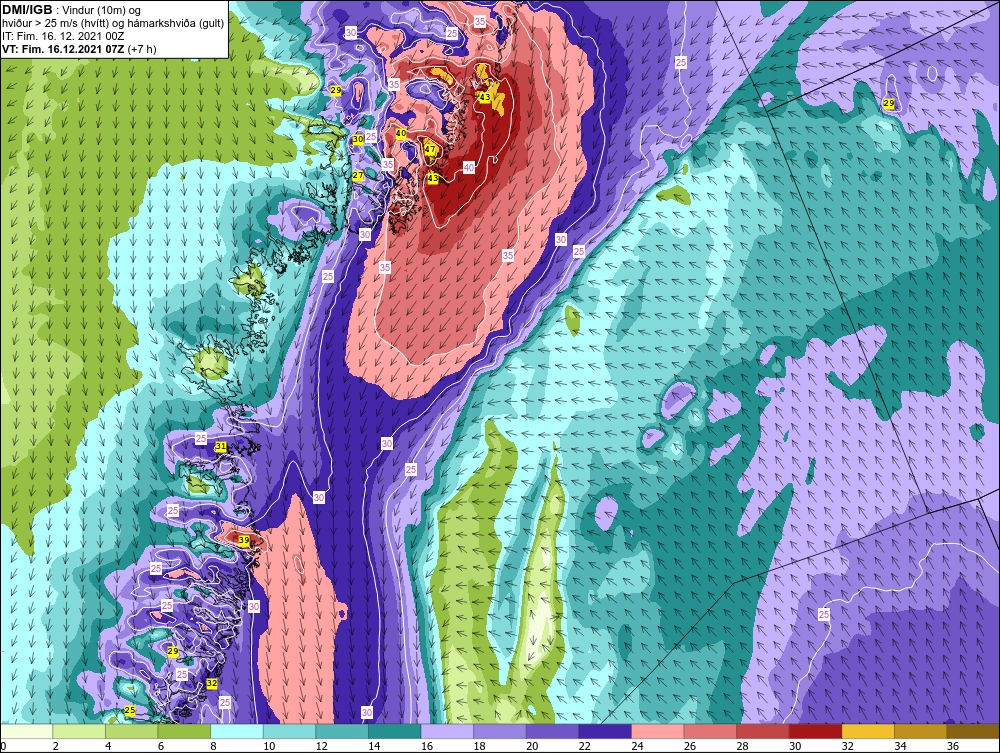Pick the 20–22 m/s purple legend swatch

(552, 731)
